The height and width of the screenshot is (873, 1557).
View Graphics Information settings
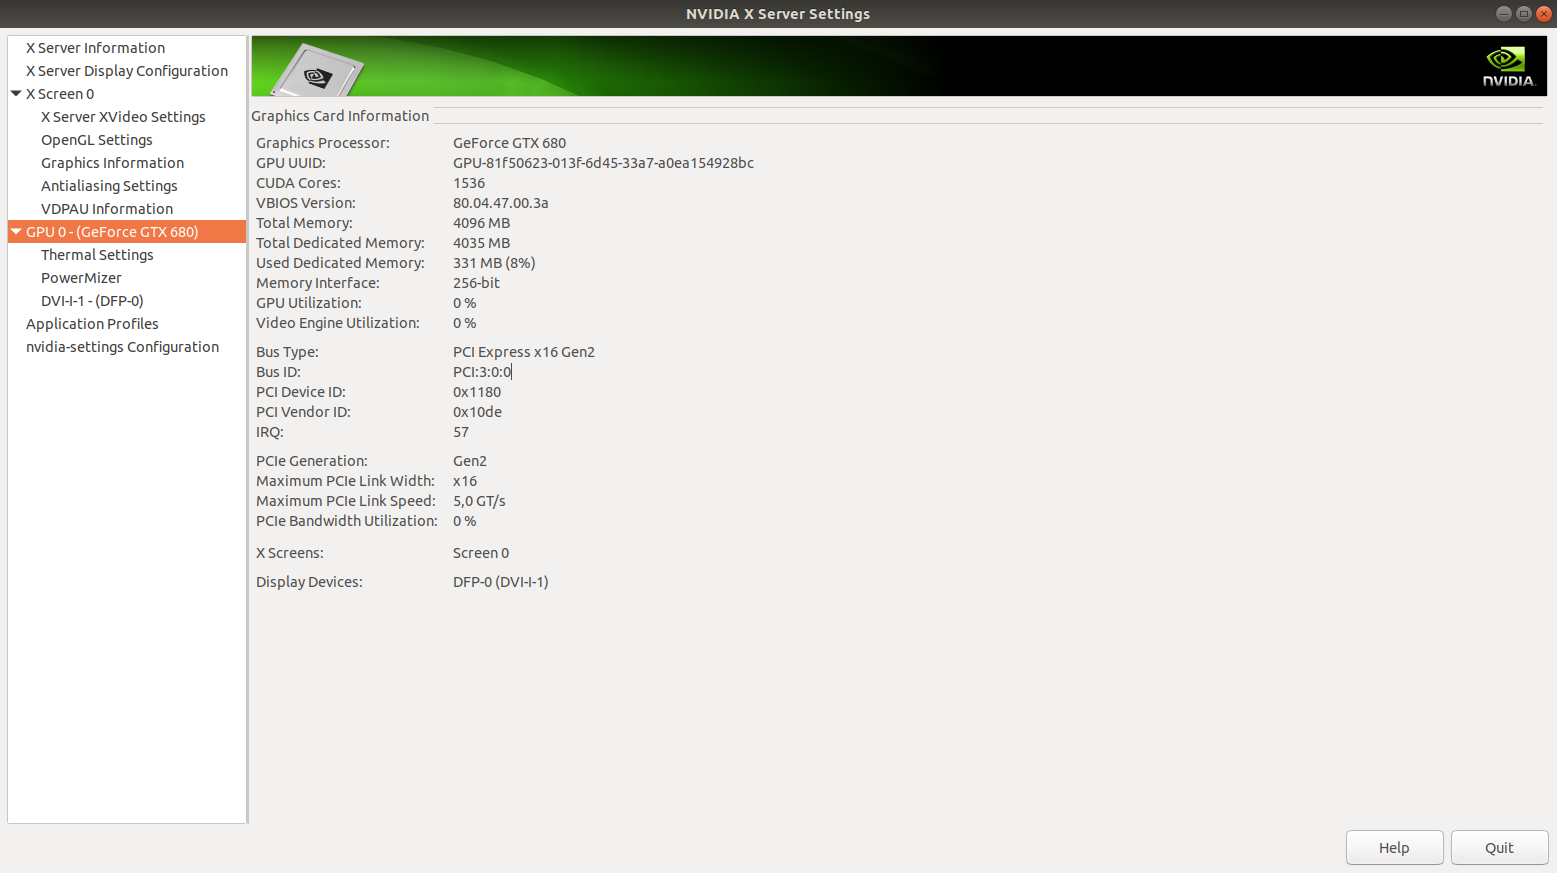click(112, 162)
